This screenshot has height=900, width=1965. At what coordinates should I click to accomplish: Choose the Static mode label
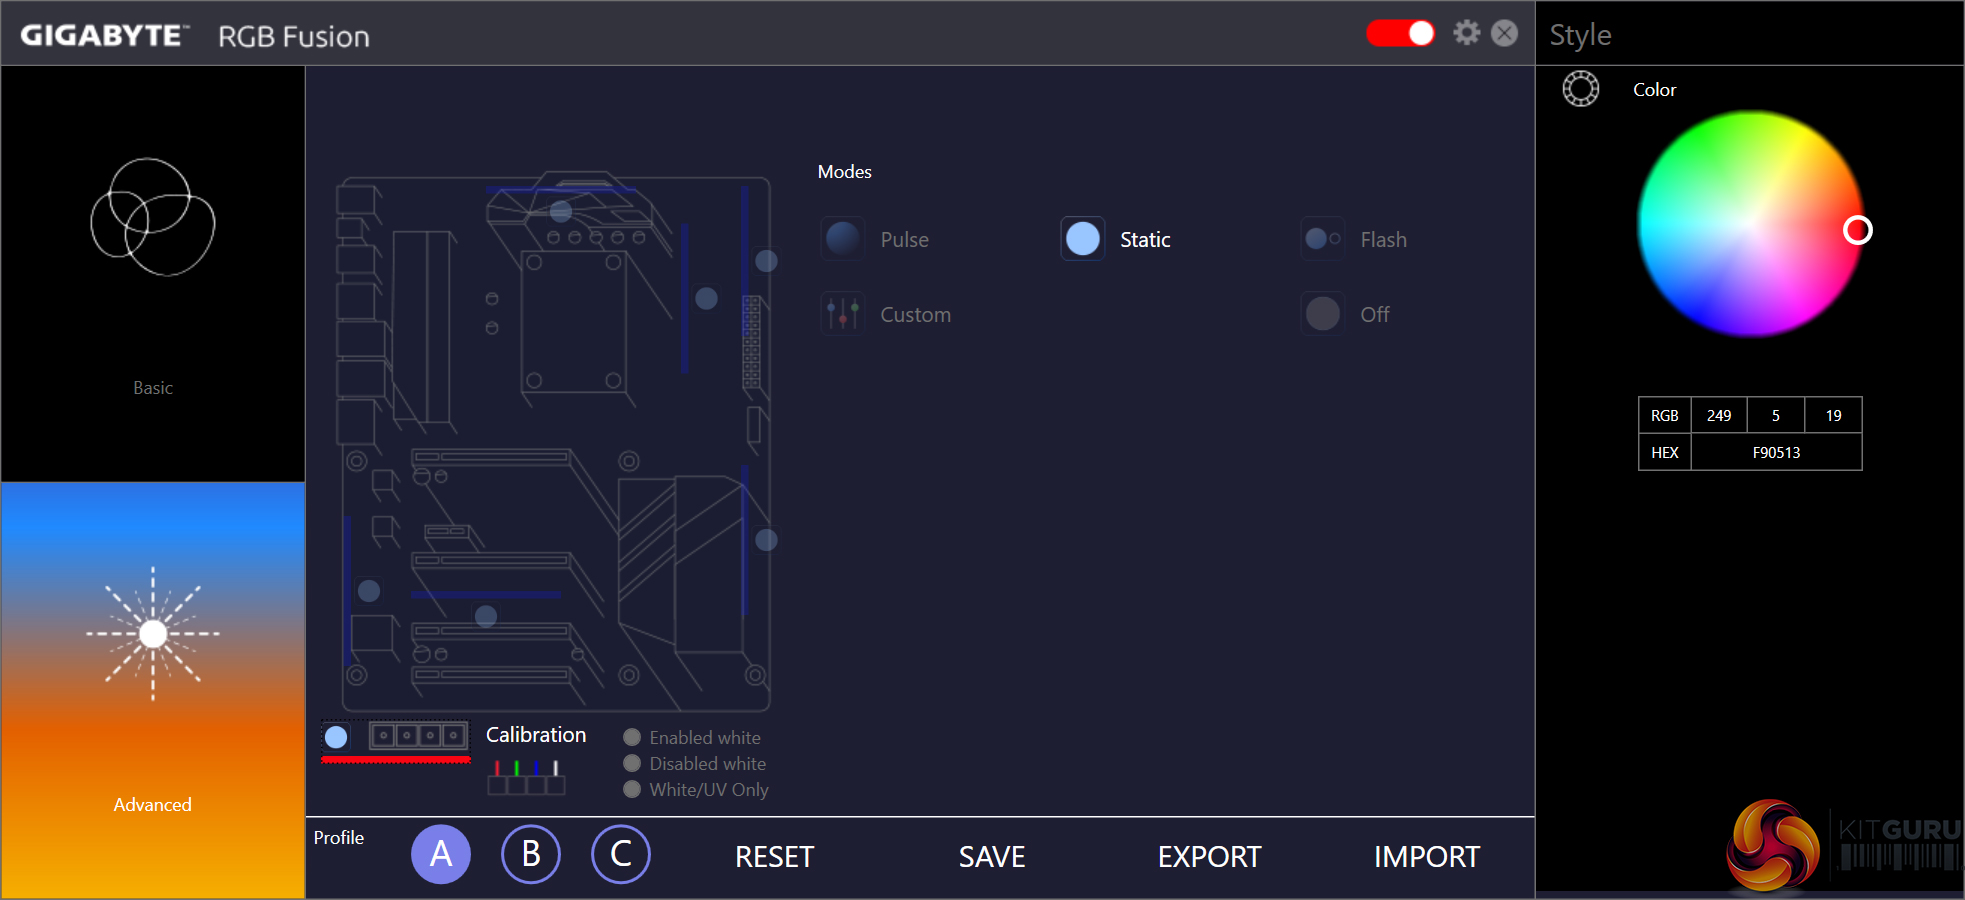pos(1145,240)
